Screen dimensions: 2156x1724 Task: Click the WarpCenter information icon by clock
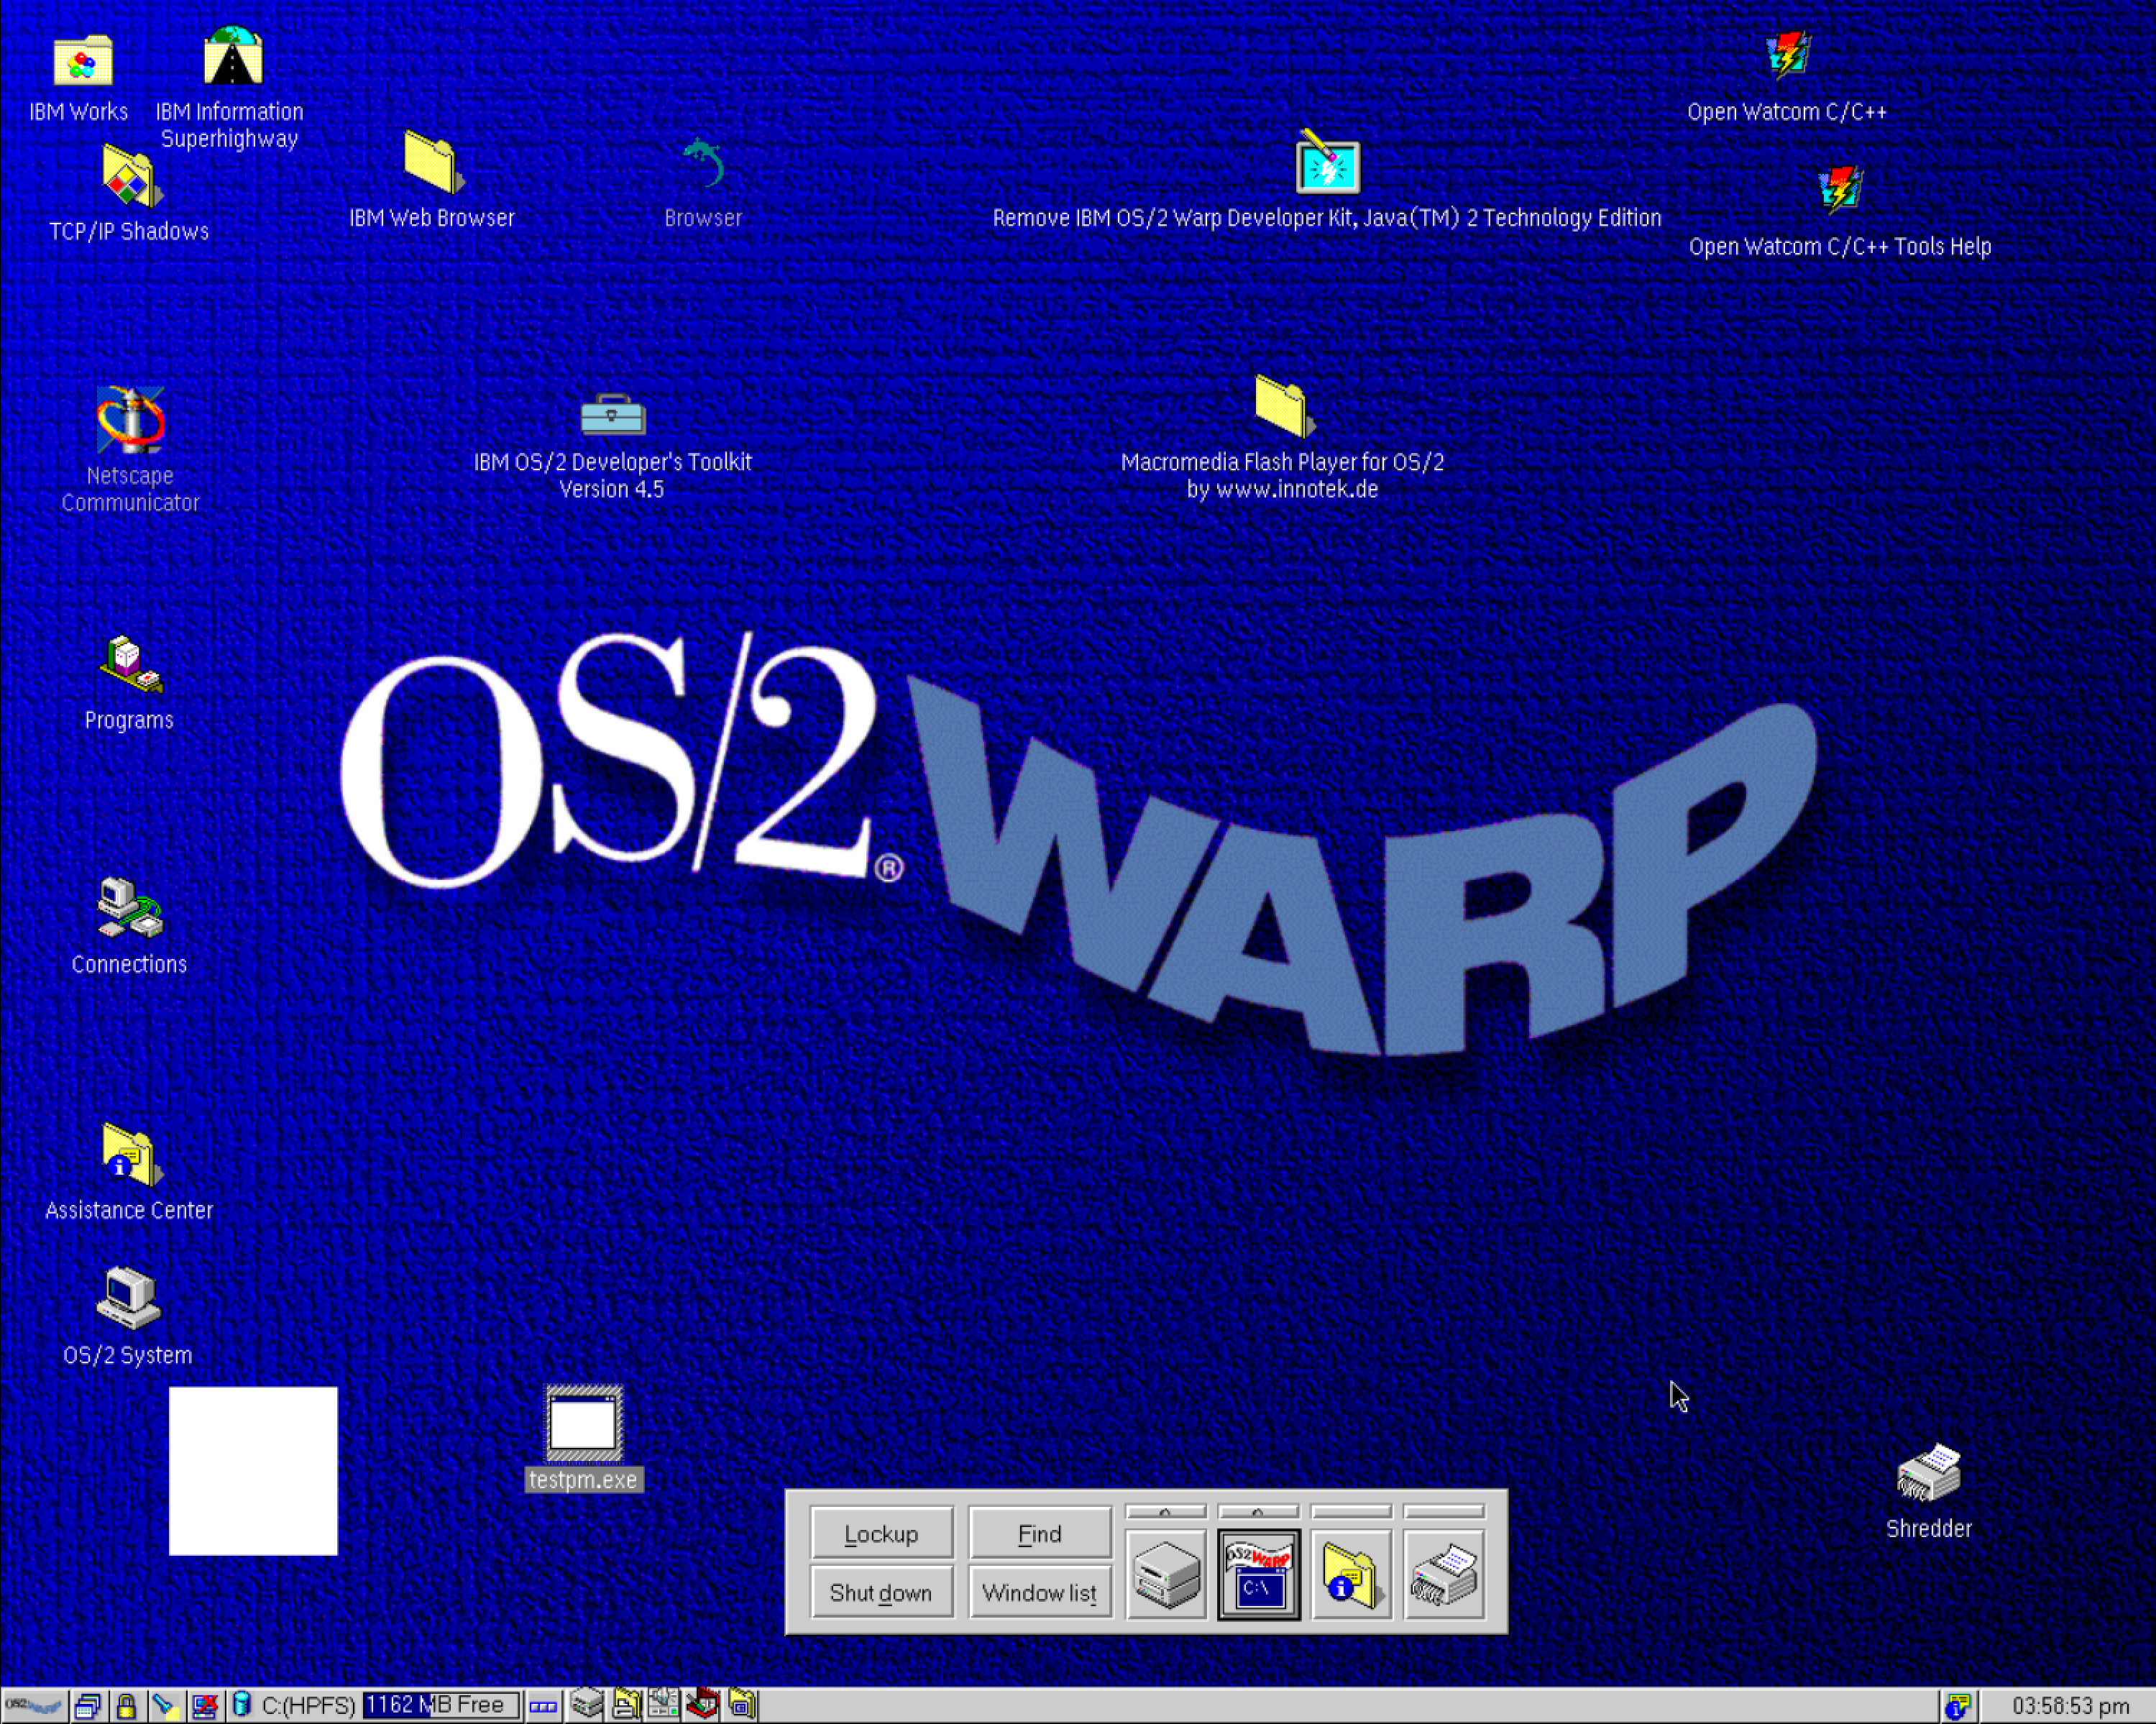tap(1958, 1706)
